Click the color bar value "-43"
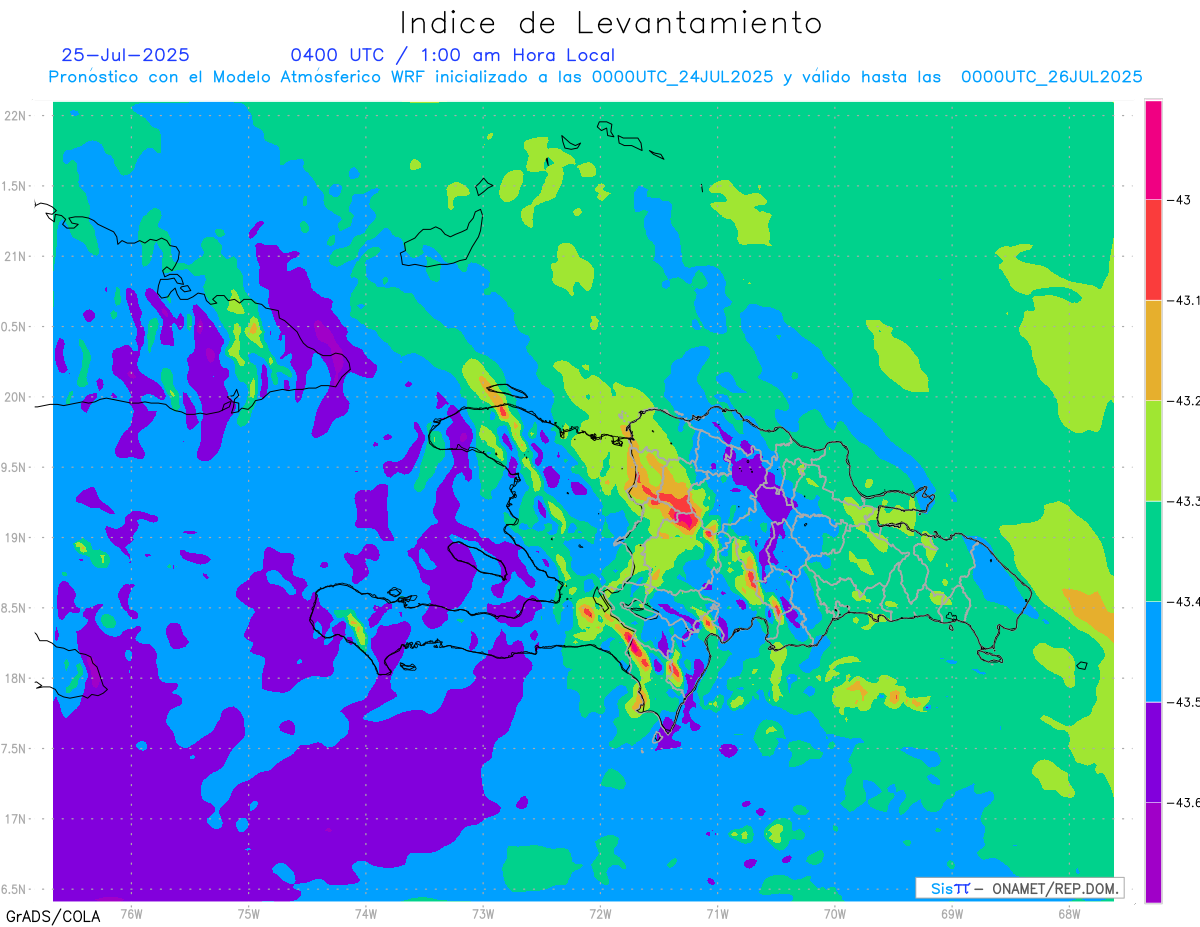Screen dimensions: 1200x927 click(1180, 200)
